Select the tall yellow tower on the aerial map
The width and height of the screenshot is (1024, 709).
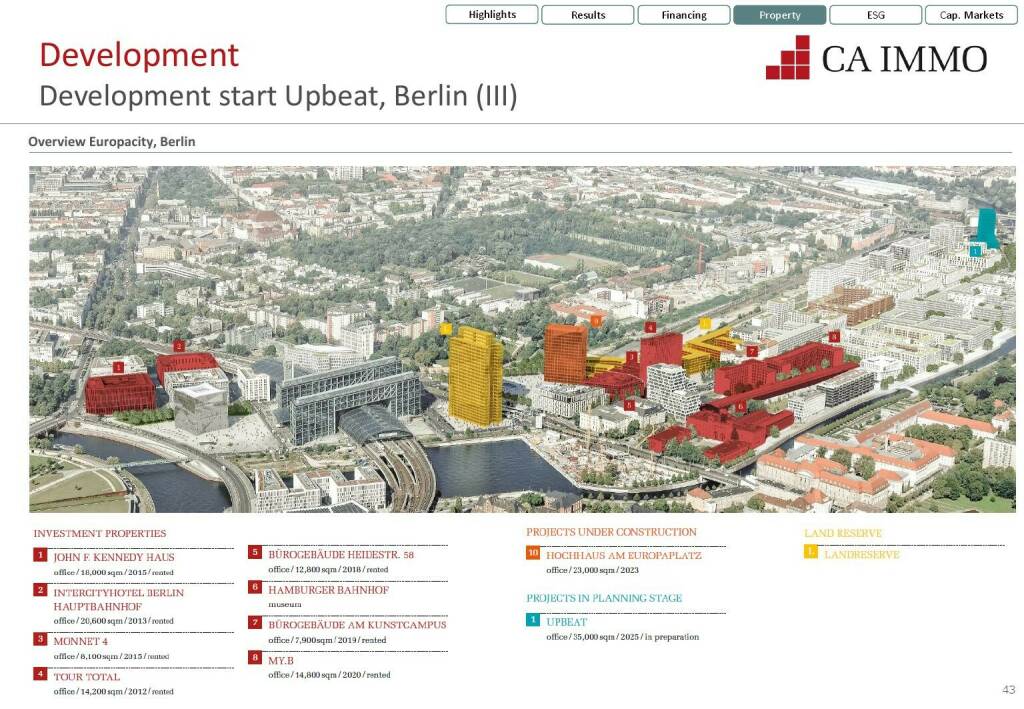point(475,375)
